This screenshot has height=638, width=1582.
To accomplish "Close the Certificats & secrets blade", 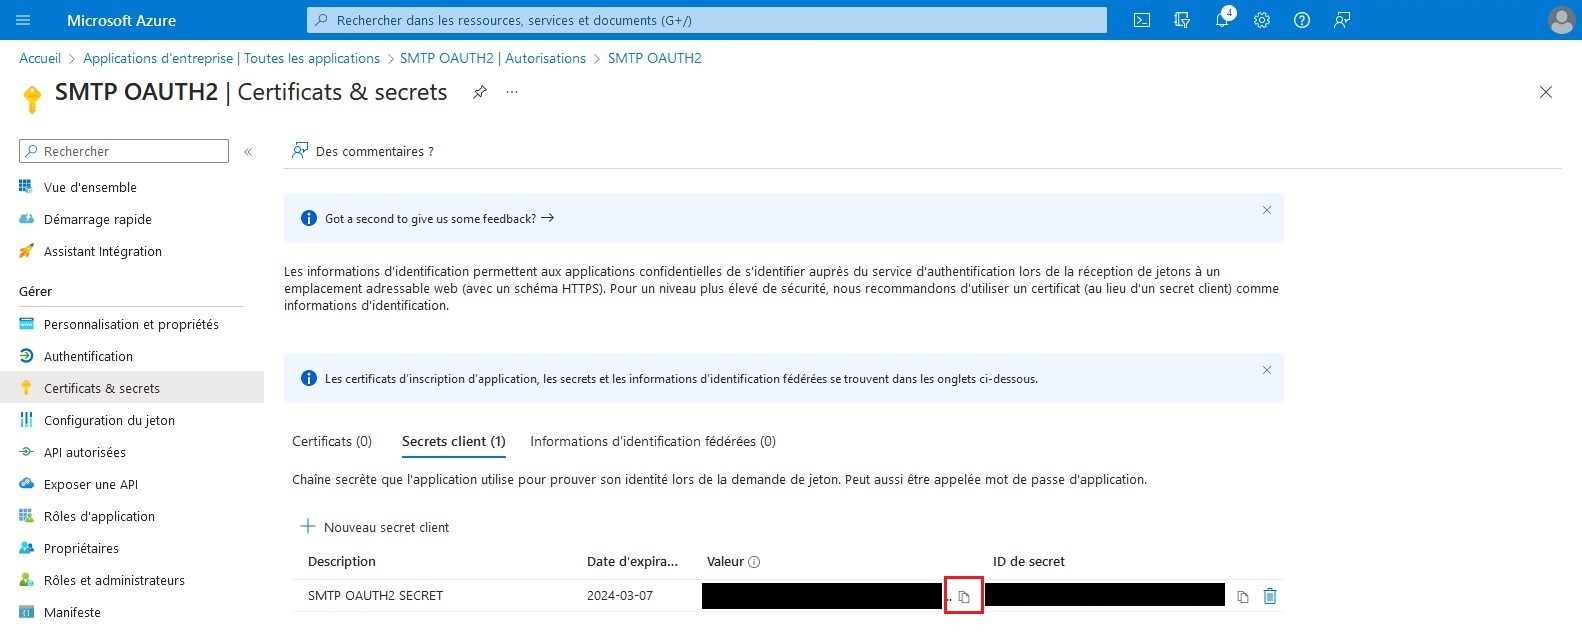I will pos(1546,92).
